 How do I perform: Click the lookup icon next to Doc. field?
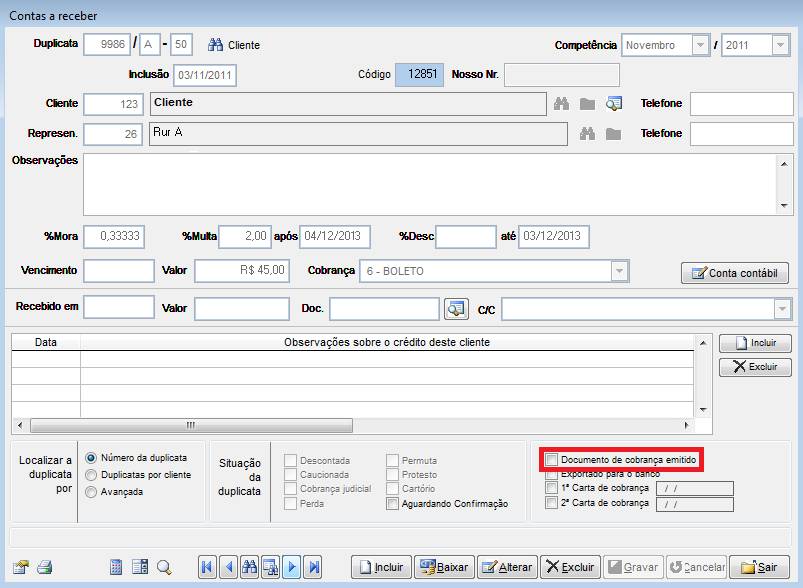click(456, 309)
